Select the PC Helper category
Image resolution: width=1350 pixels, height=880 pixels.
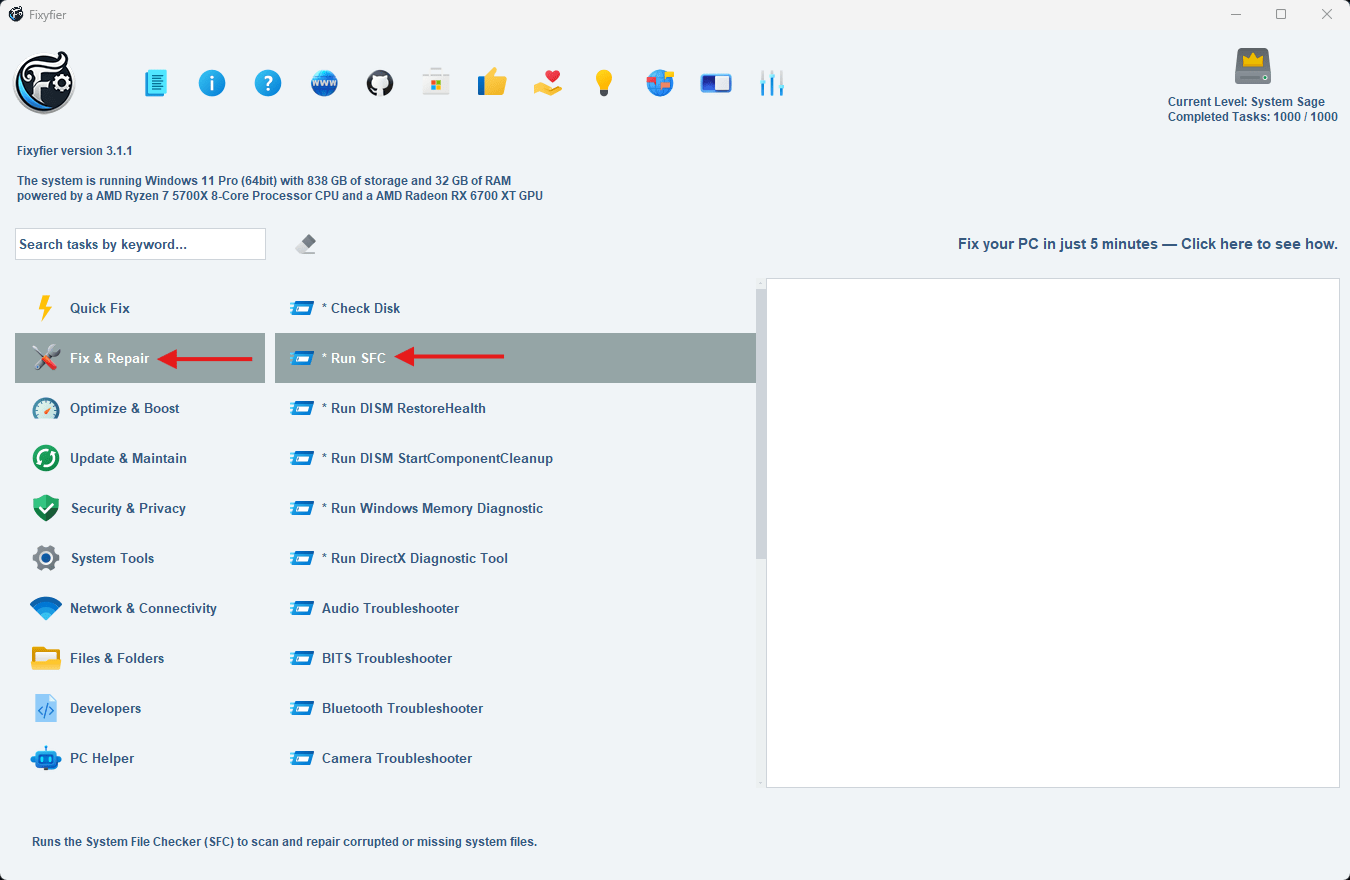pos(140,758)
